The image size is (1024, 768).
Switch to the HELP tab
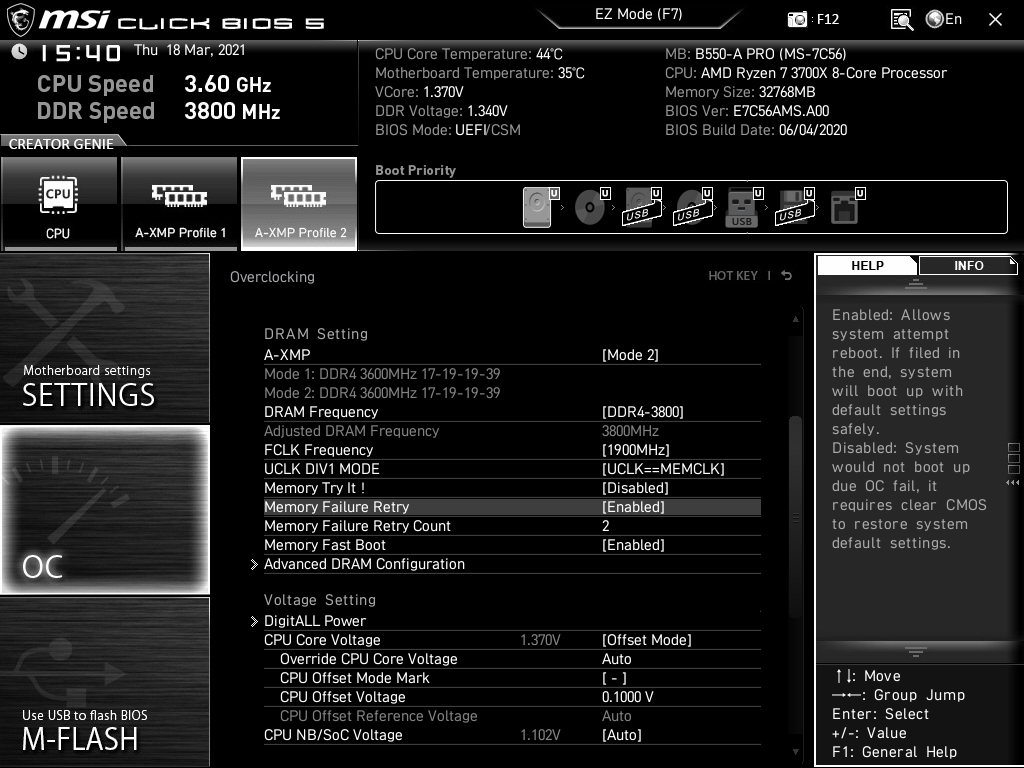coord(867,265)
